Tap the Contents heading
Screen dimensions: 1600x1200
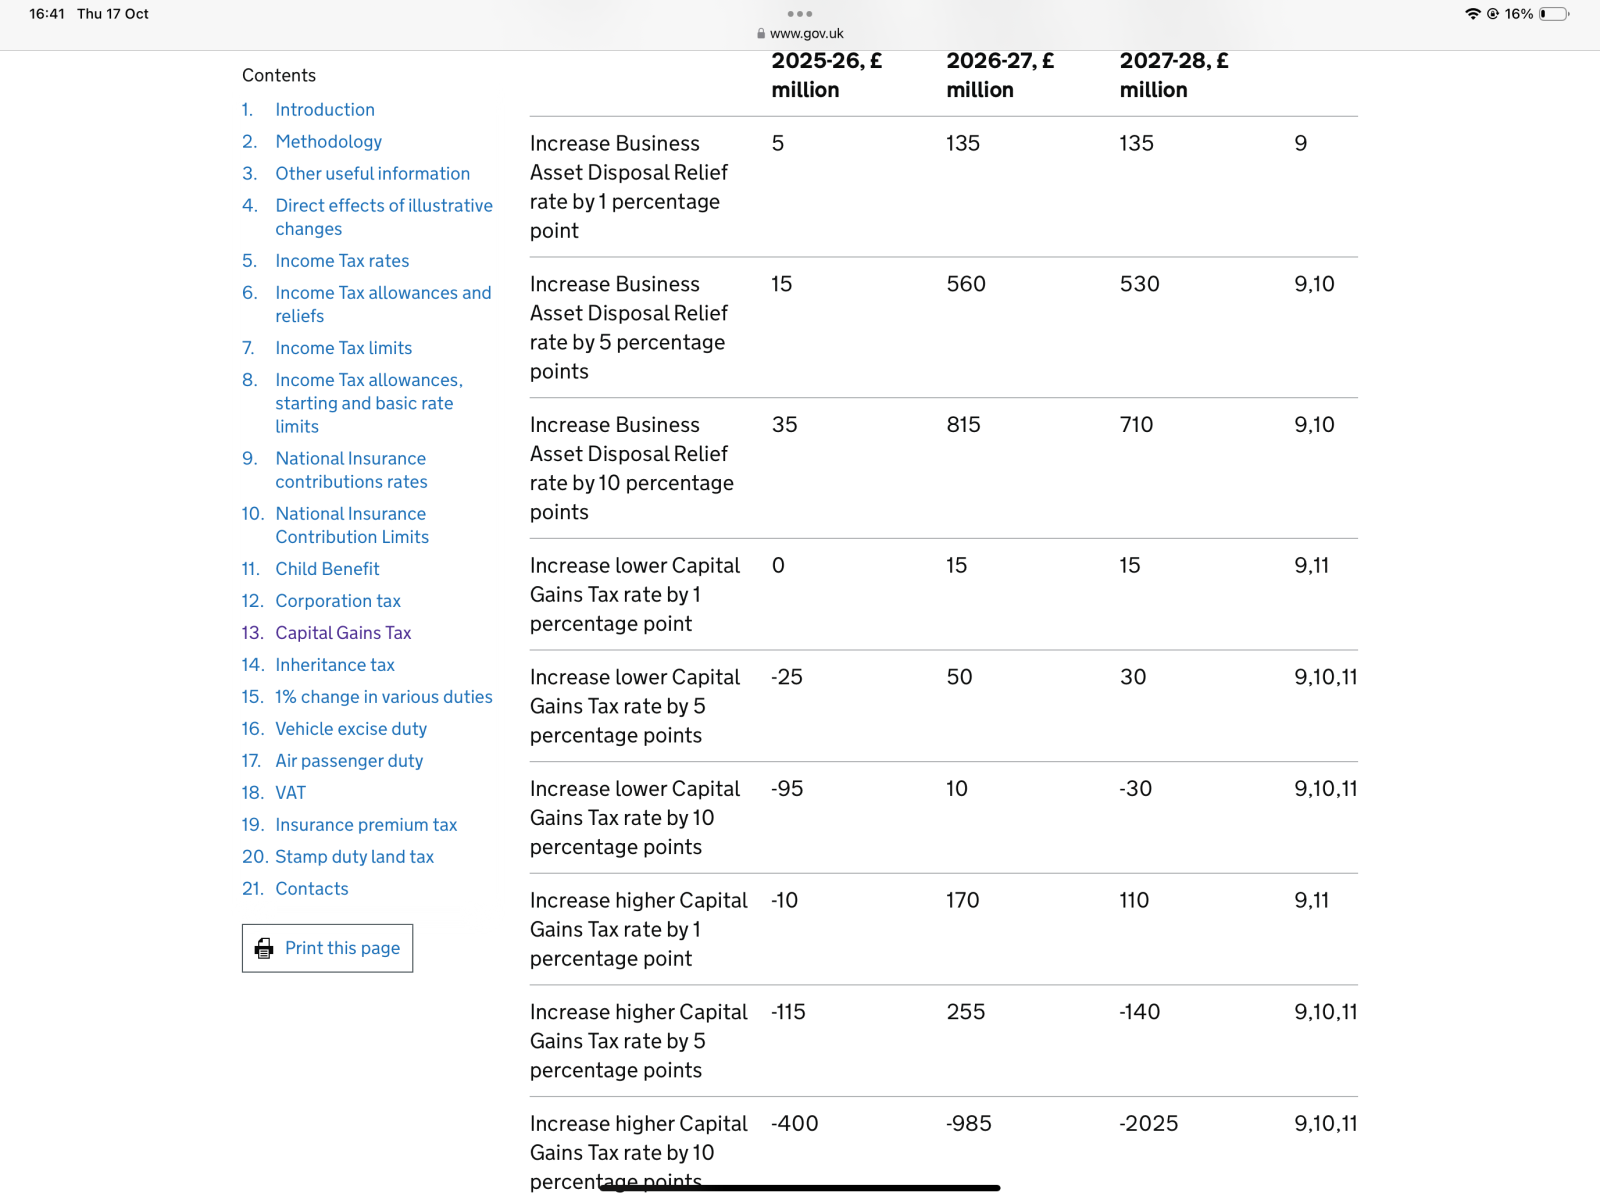click(279, 76)
